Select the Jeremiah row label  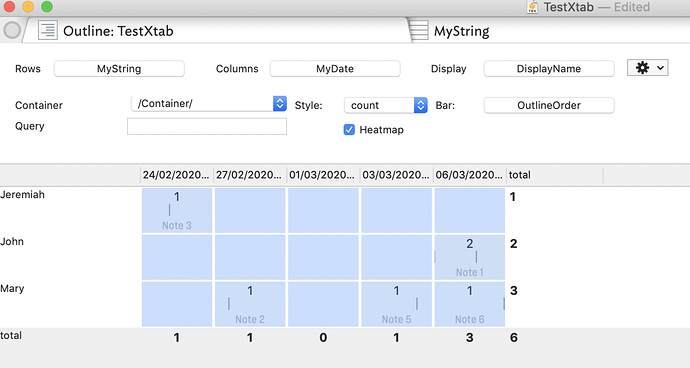[x=22, y=195]
